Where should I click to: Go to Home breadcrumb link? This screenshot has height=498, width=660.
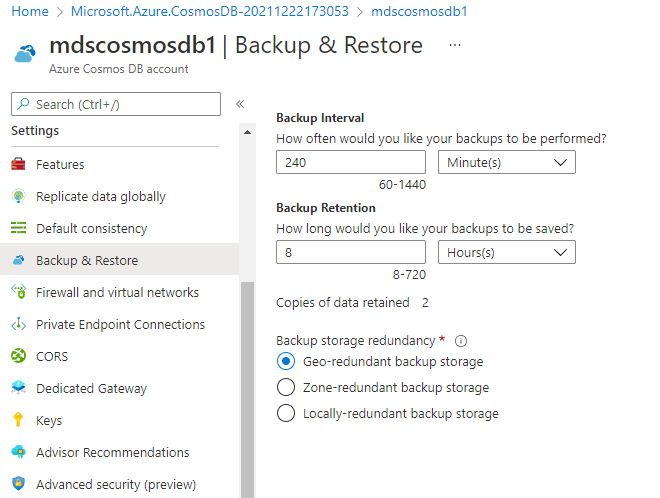point(30,11)
